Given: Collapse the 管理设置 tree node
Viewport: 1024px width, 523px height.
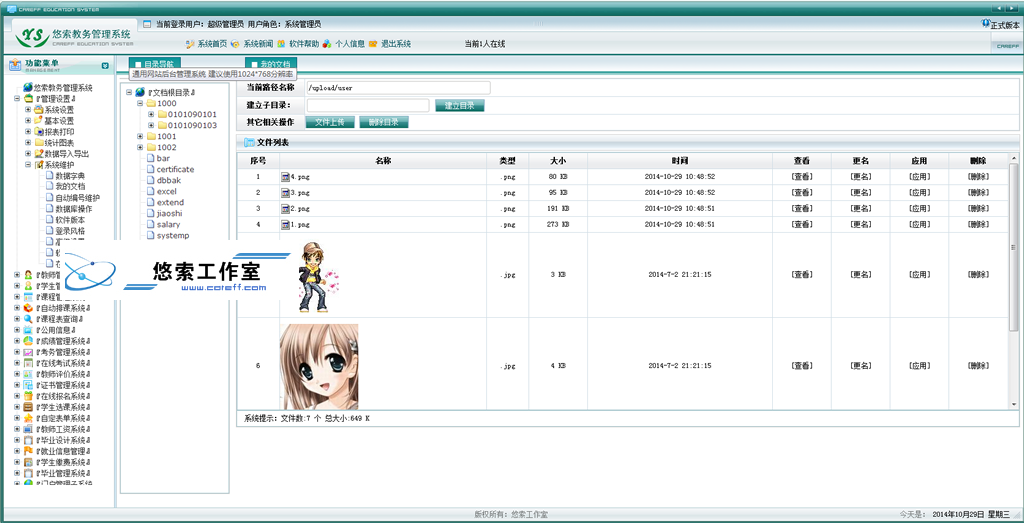Looking at the screenshot, I should (x=17, y=99).
